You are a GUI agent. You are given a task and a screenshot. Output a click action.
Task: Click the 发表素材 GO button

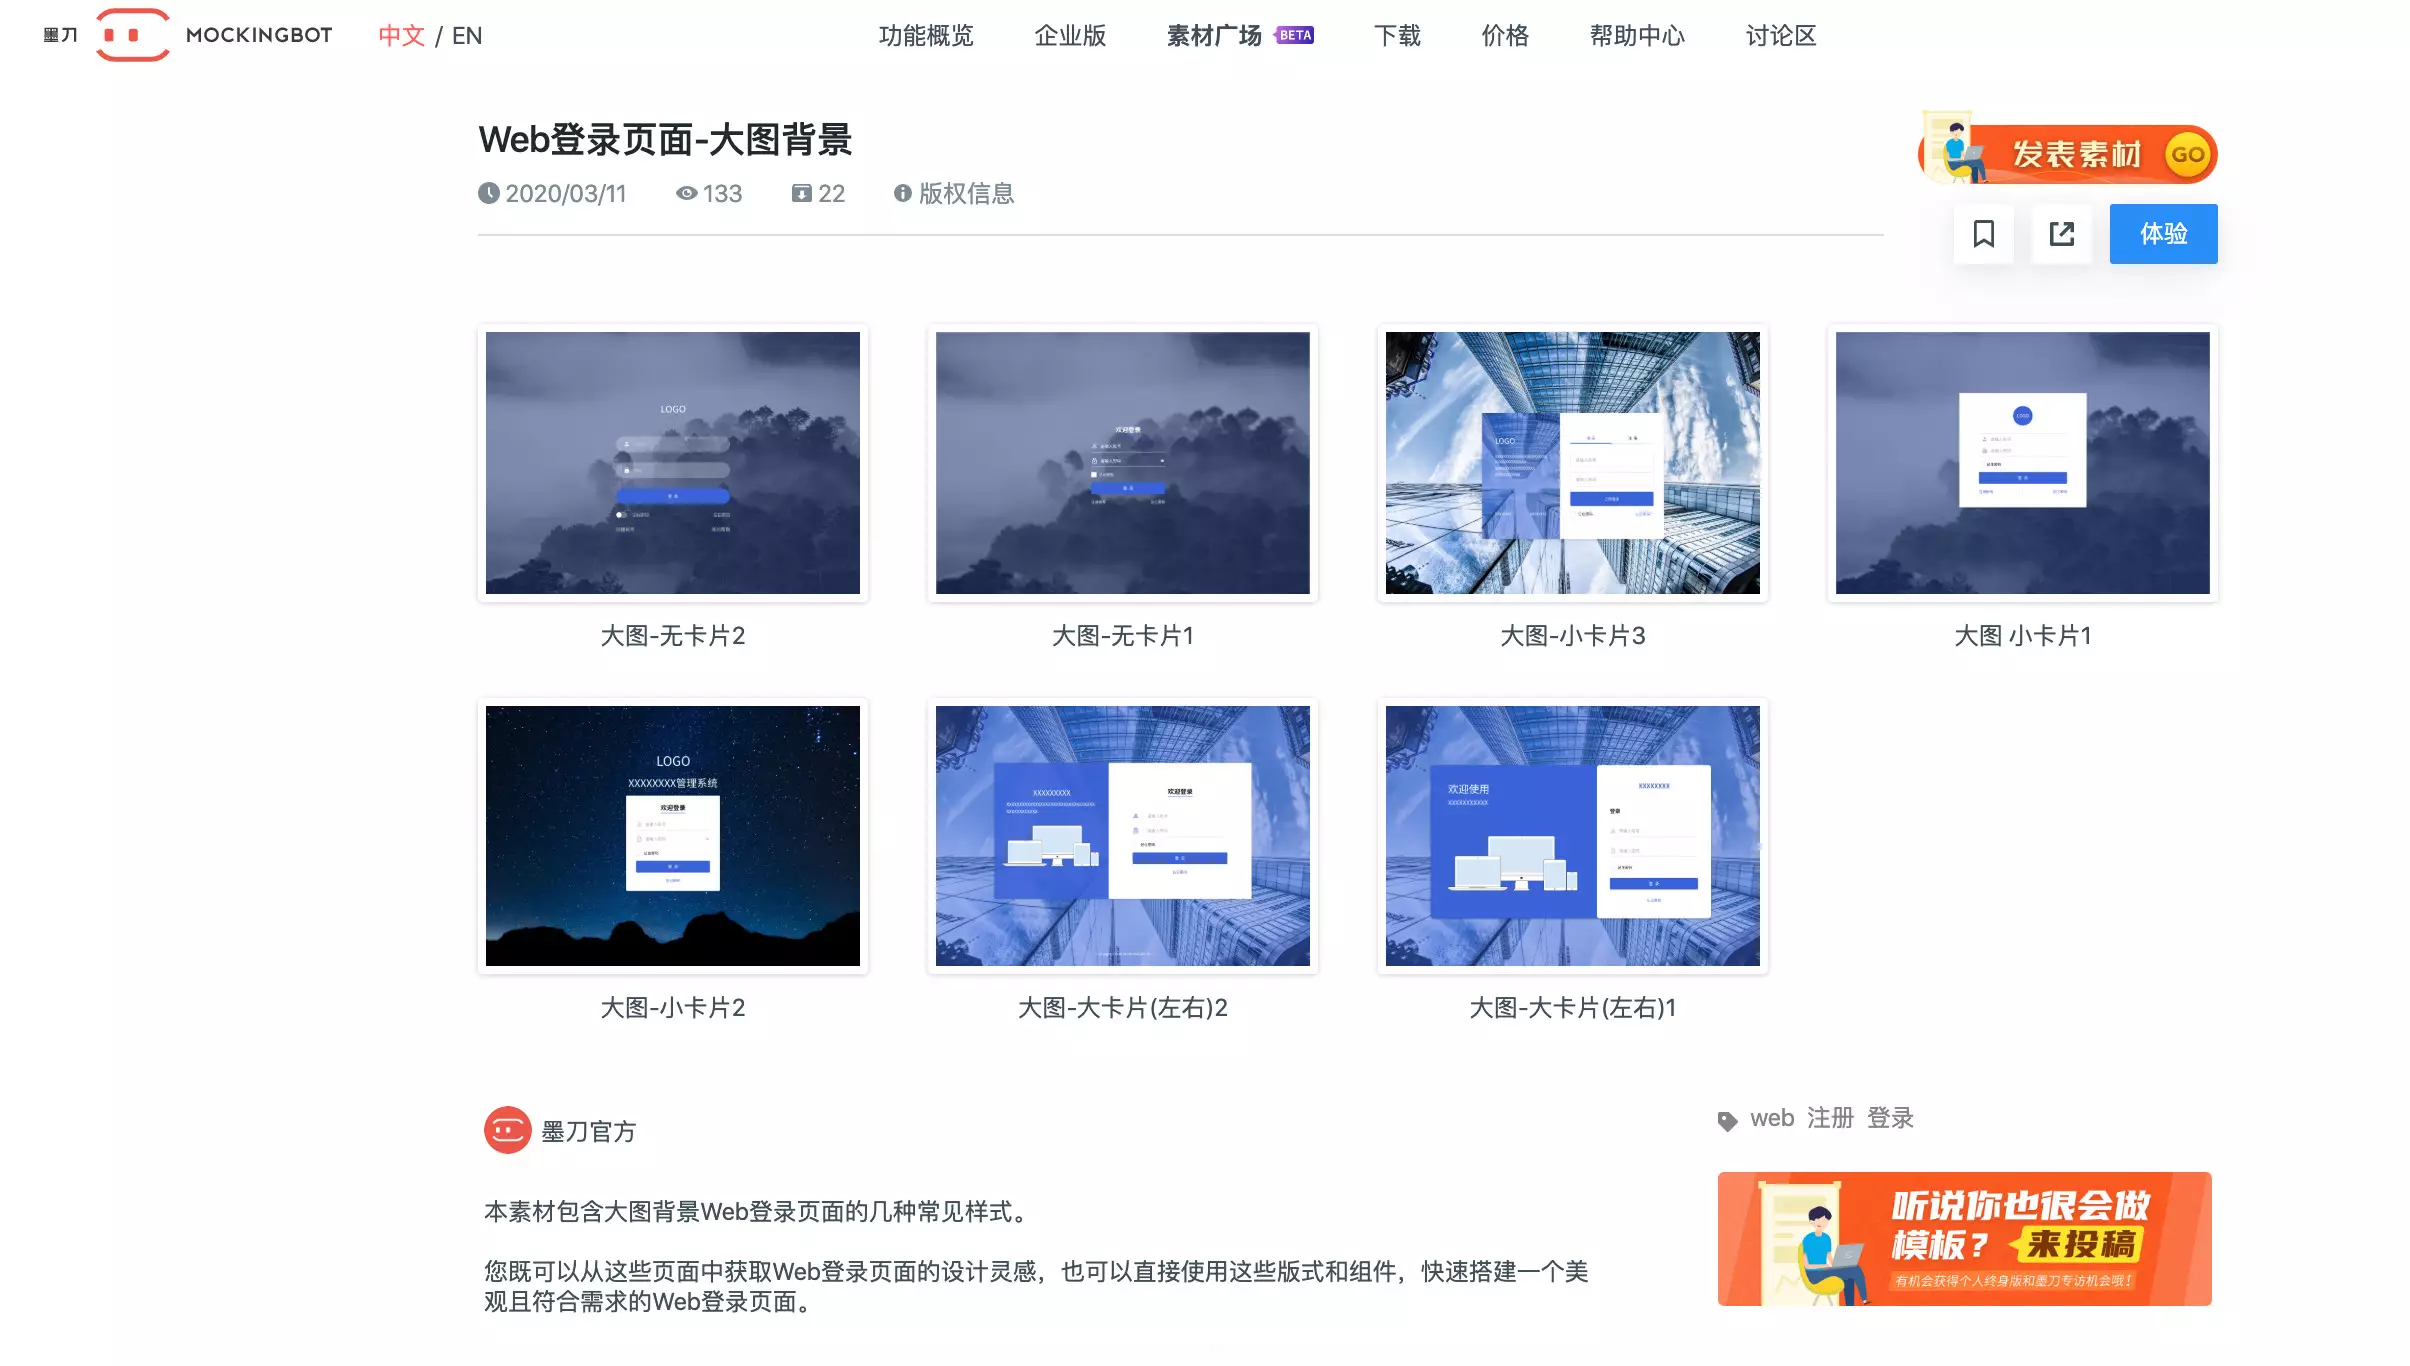[x=2074, y=152]
